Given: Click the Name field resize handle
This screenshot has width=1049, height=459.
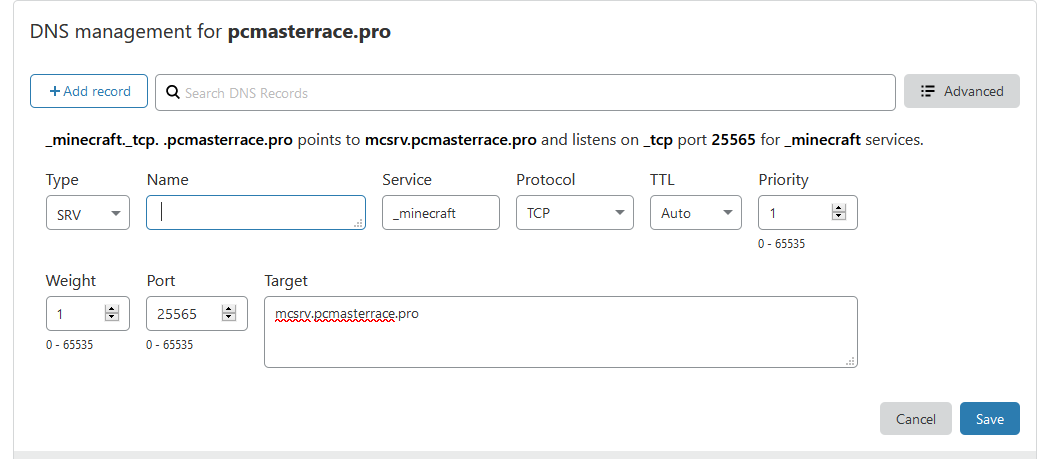Looking at the screenshot, I should tap(359, 224).
